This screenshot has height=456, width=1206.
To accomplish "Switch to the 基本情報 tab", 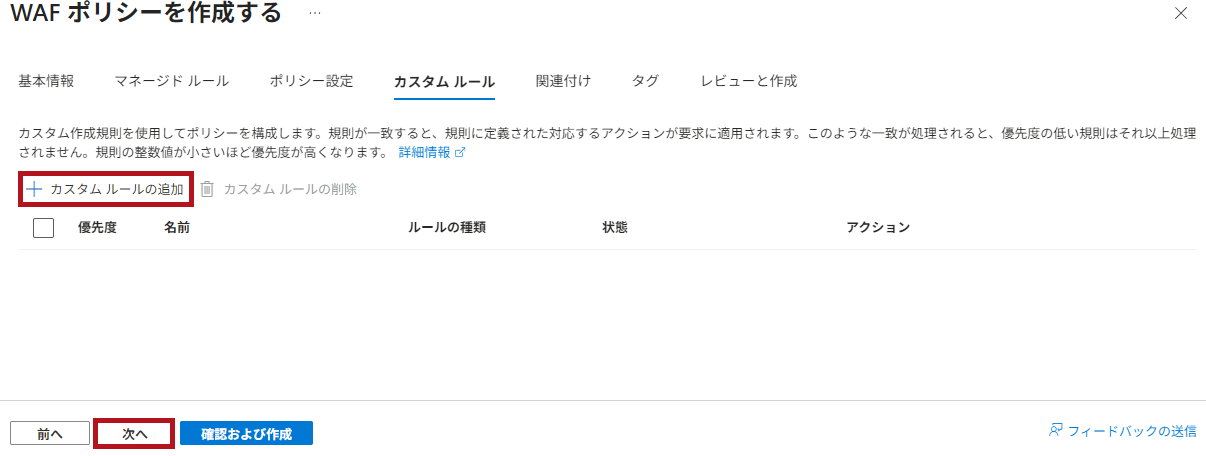I will pyautogui.click(x=46, y=81).
